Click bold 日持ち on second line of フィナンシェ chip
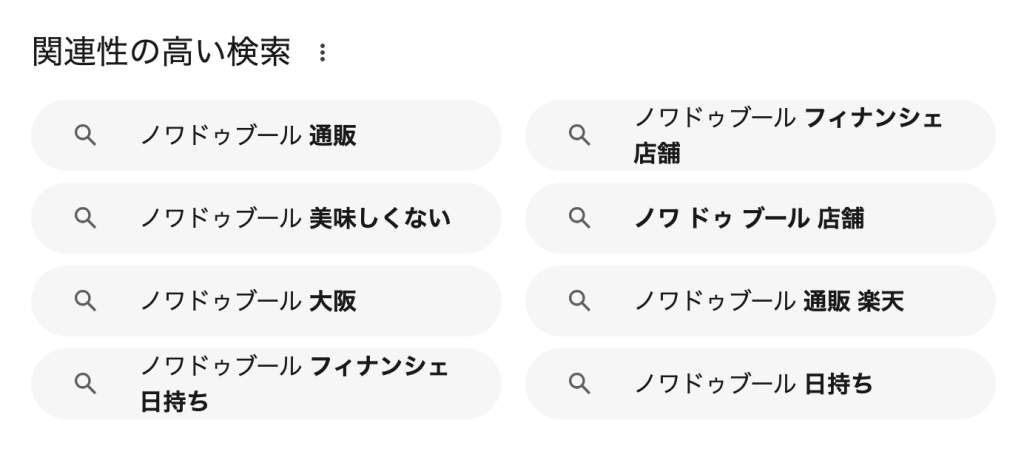Viewport: 1024px width, 457px height. (175, 403)
